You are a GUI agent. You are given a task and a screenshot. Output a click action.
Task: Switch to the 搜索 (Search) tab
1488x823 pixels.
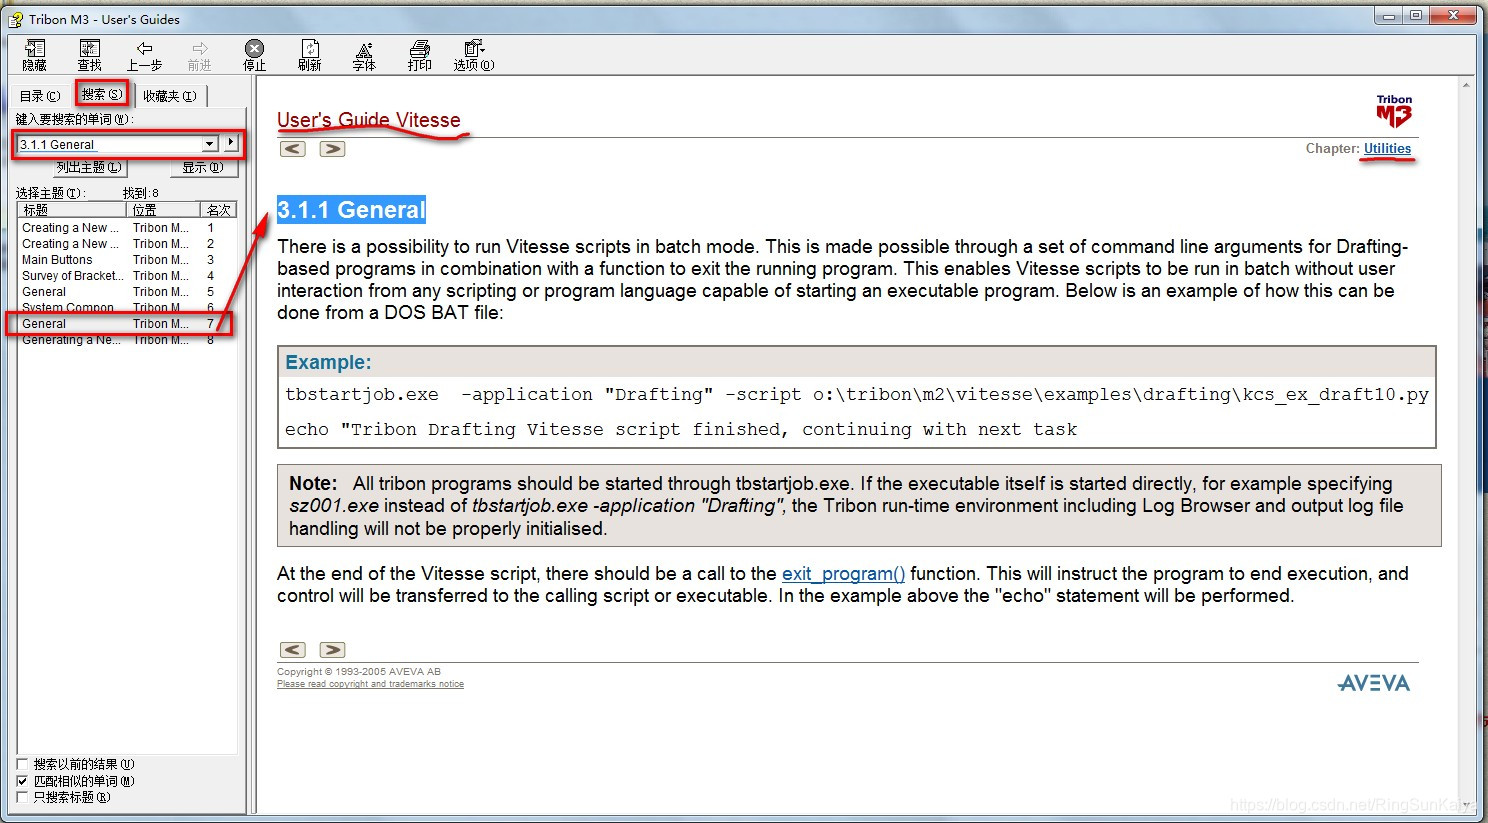(101, 94)
